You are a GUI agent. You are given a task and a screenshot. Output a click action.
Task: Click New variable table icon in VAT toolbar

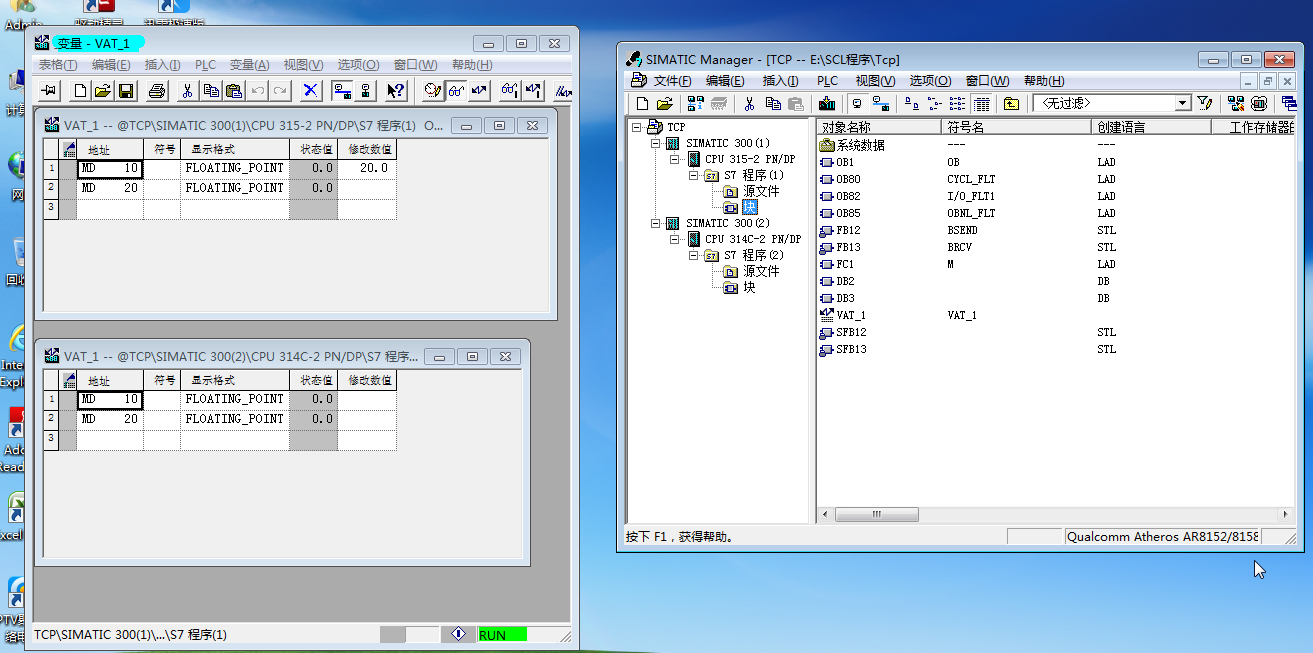click(x=81, y=91)
